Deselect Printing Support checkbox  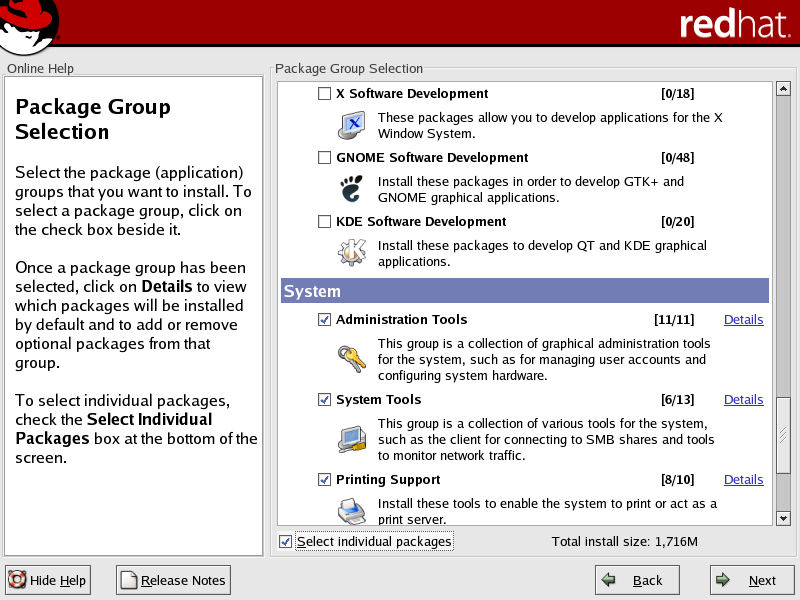coord(324,480)
